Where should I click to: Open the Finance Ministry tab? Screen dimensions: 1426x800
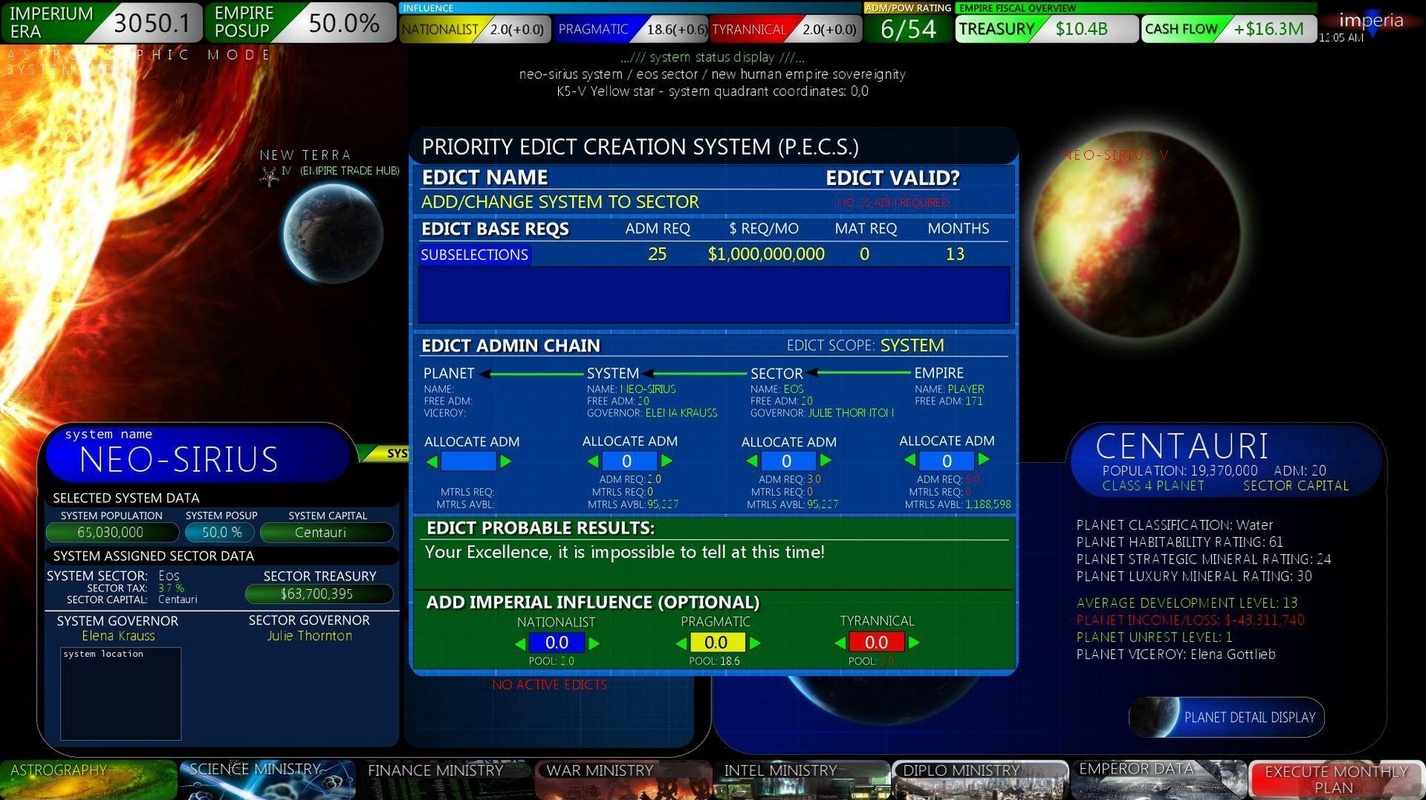click(x=446, y=780)
